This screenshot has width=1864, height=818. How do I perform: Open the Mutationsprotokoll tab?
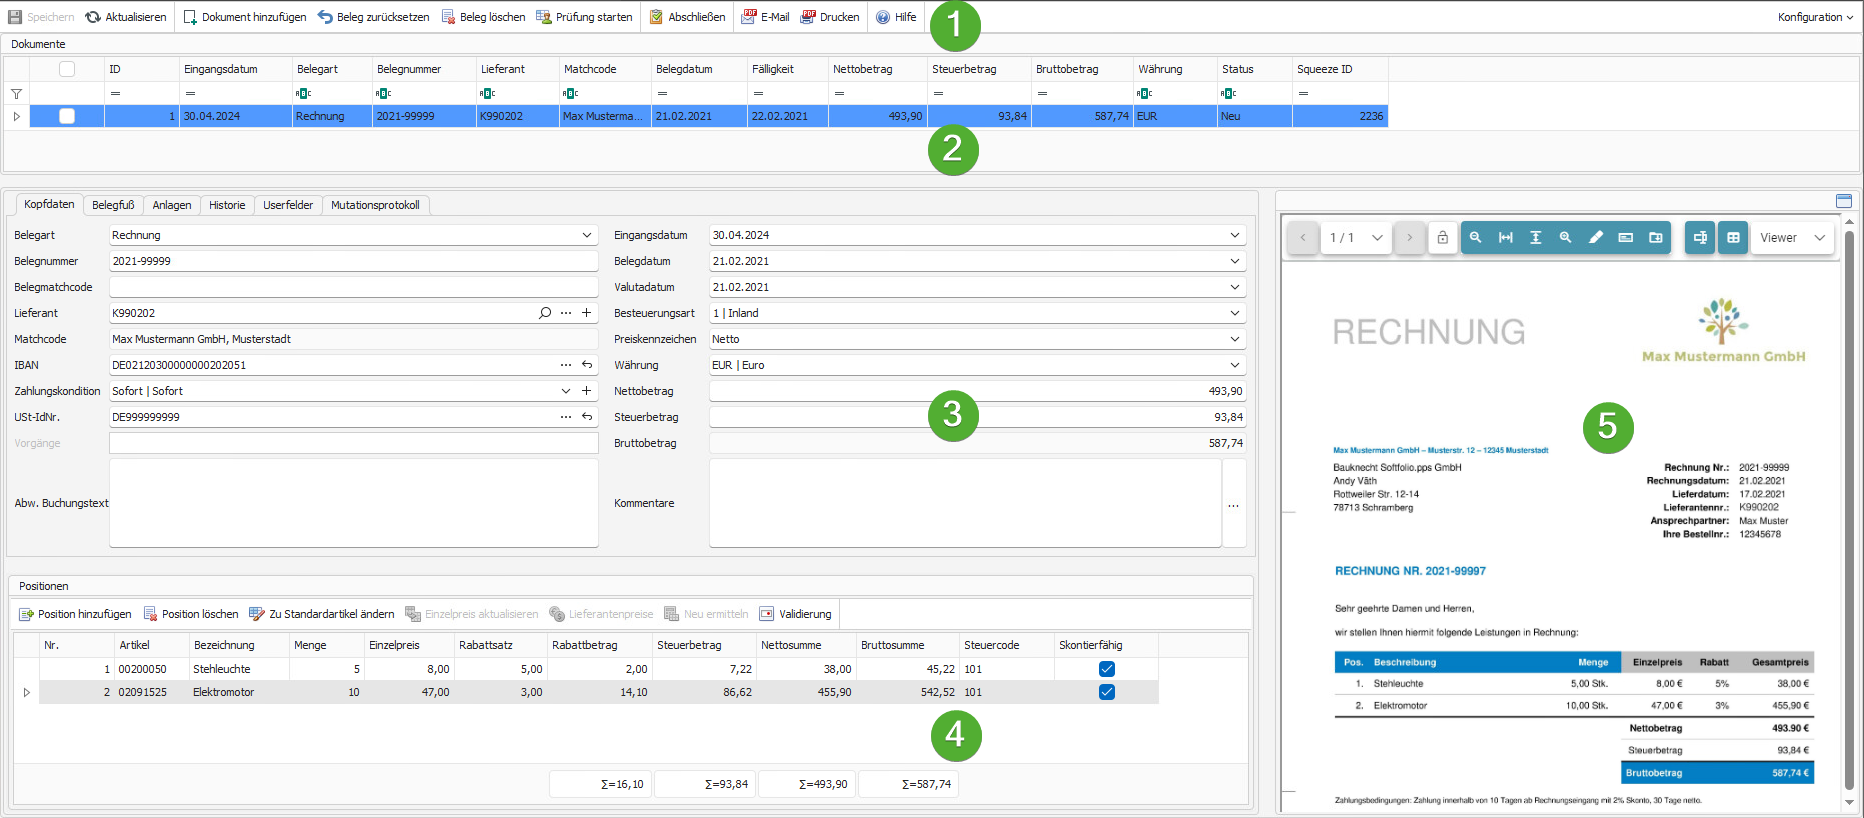(375, 205)
